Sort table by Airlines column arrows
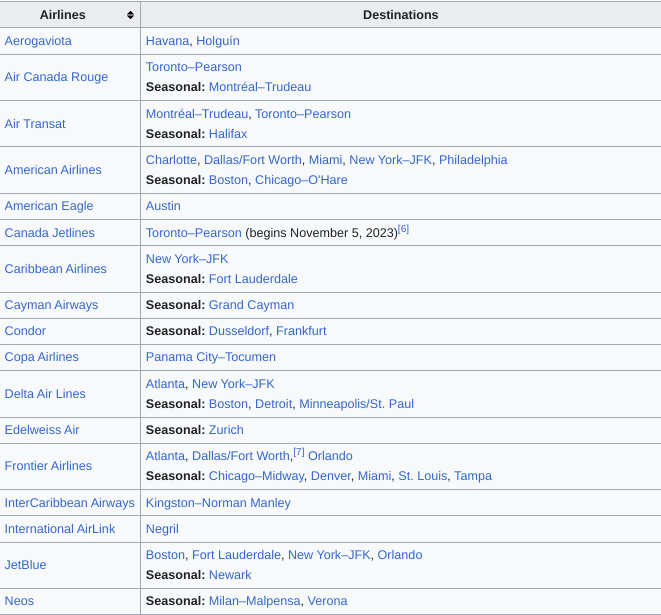The height and width of the screenshot is (615, 661). (x=130, y=15)
